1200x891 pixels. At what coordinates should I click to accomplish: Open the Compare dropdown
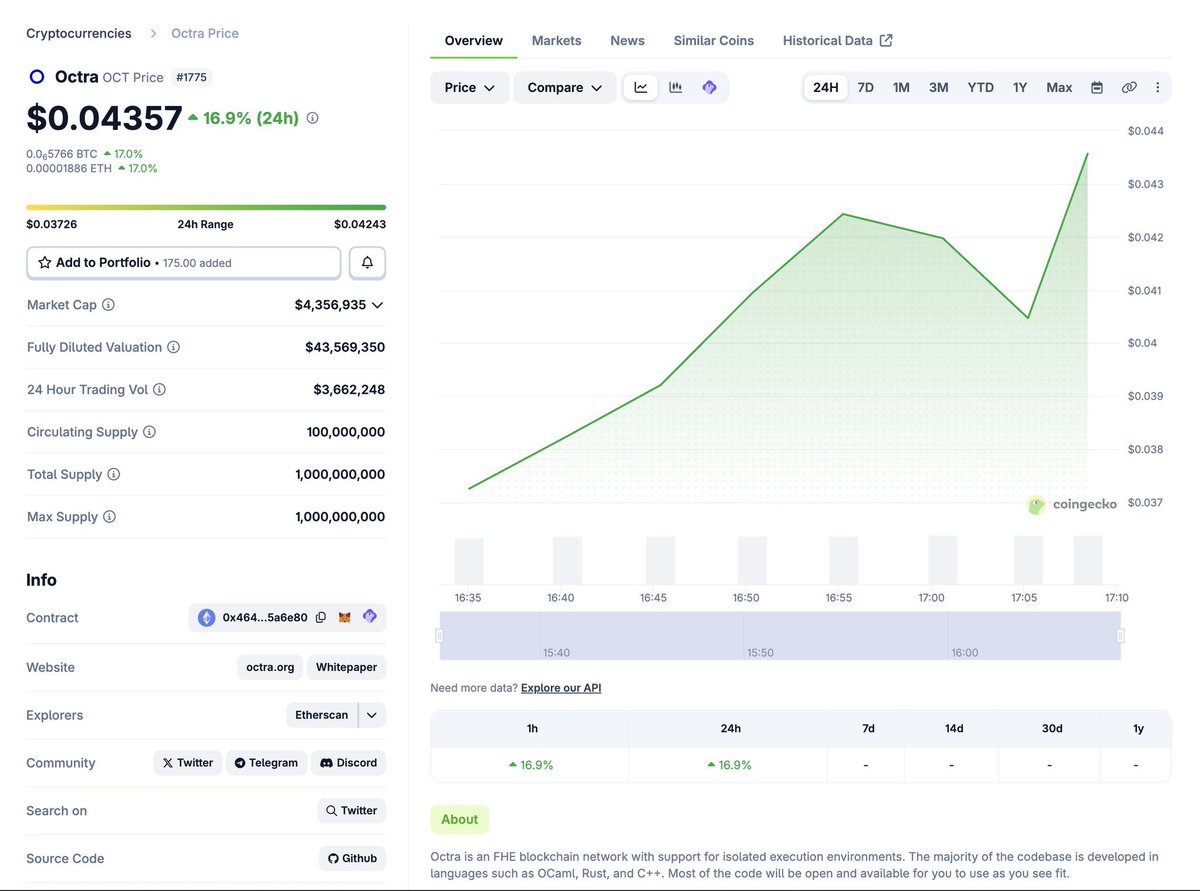click(565, 87)
